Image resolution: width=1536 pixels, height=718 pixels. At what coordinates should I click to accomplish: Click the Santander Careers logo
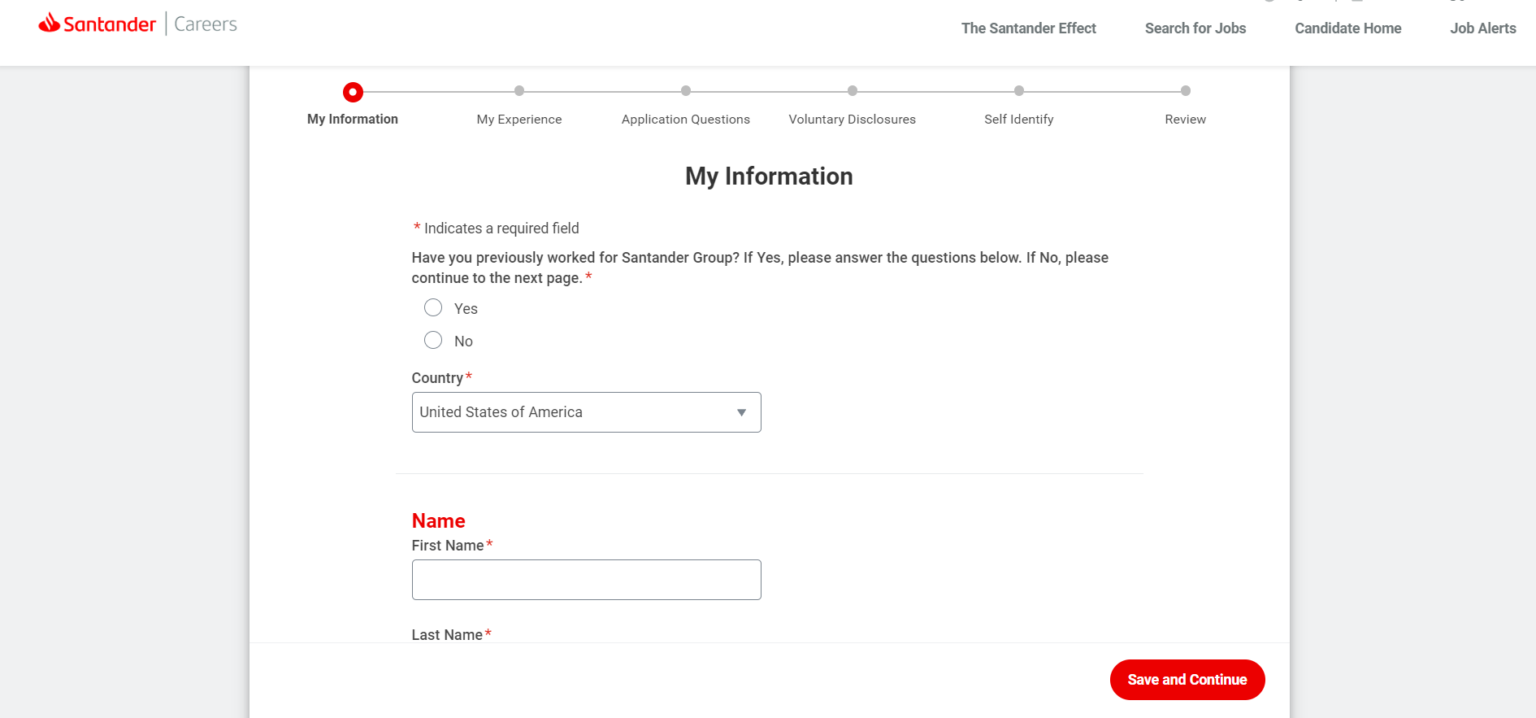(138, 24)
